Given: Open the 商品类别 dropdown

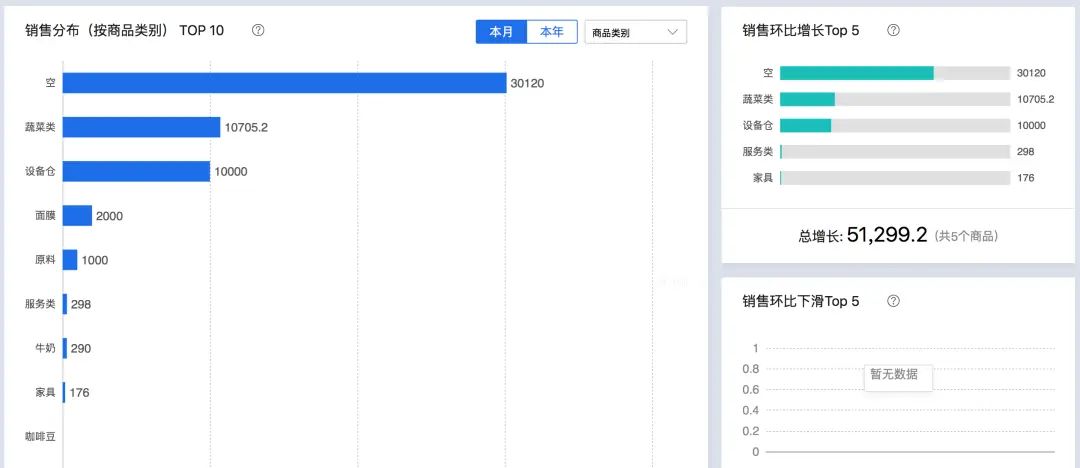Looking at the screenshot, I should (x=635, y=32).
